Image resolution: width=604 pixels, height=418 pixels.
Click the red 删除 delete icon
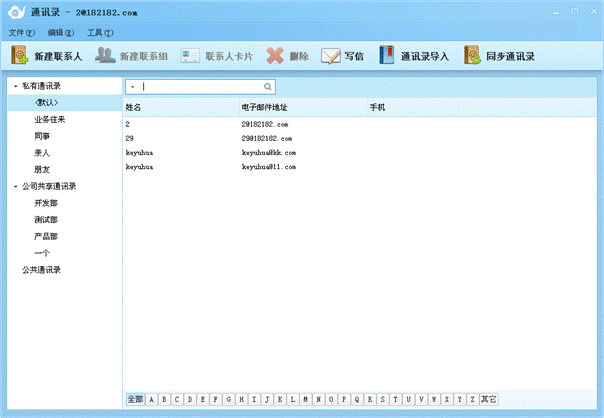275,56
